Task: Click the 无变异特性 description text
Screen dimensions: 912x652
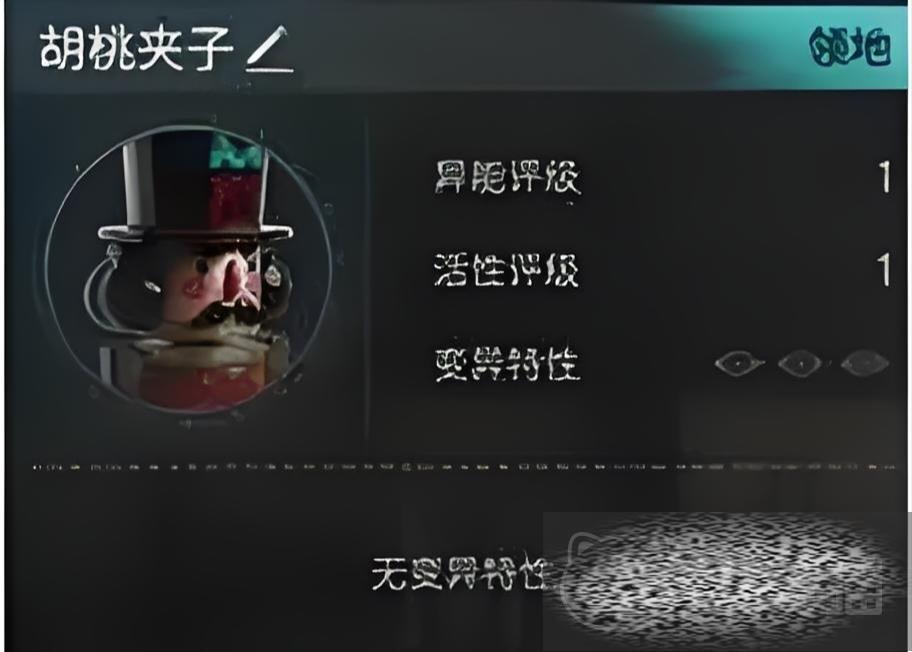Action: [458, 572]
